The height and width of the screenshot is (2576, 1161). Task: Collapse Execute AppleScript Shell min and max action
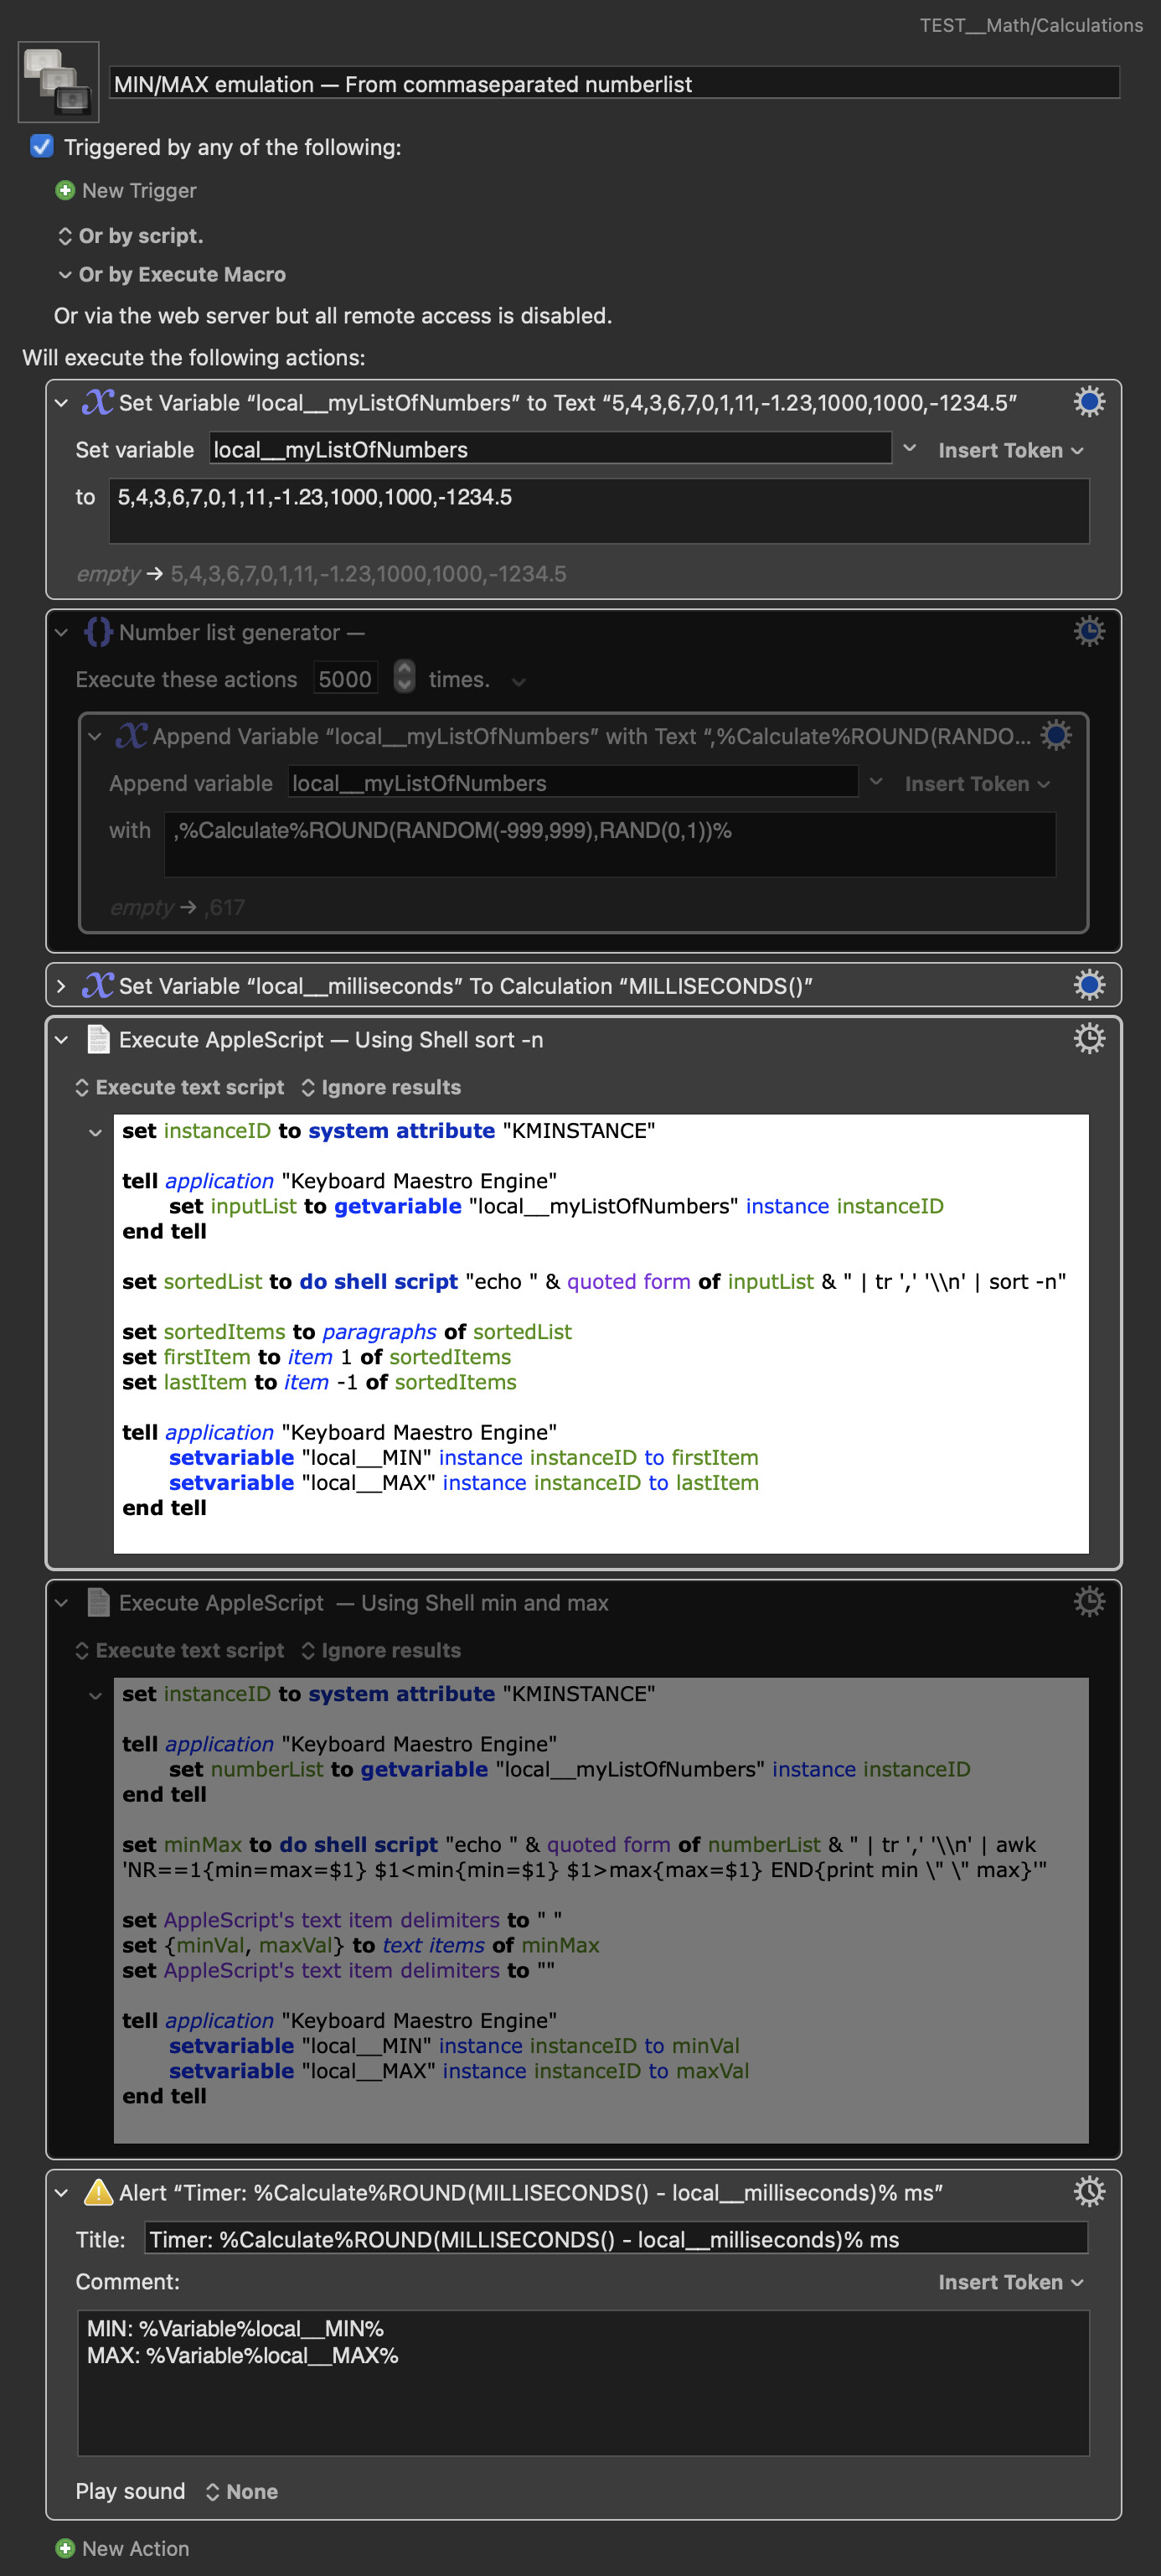(x=61, y=1603)
